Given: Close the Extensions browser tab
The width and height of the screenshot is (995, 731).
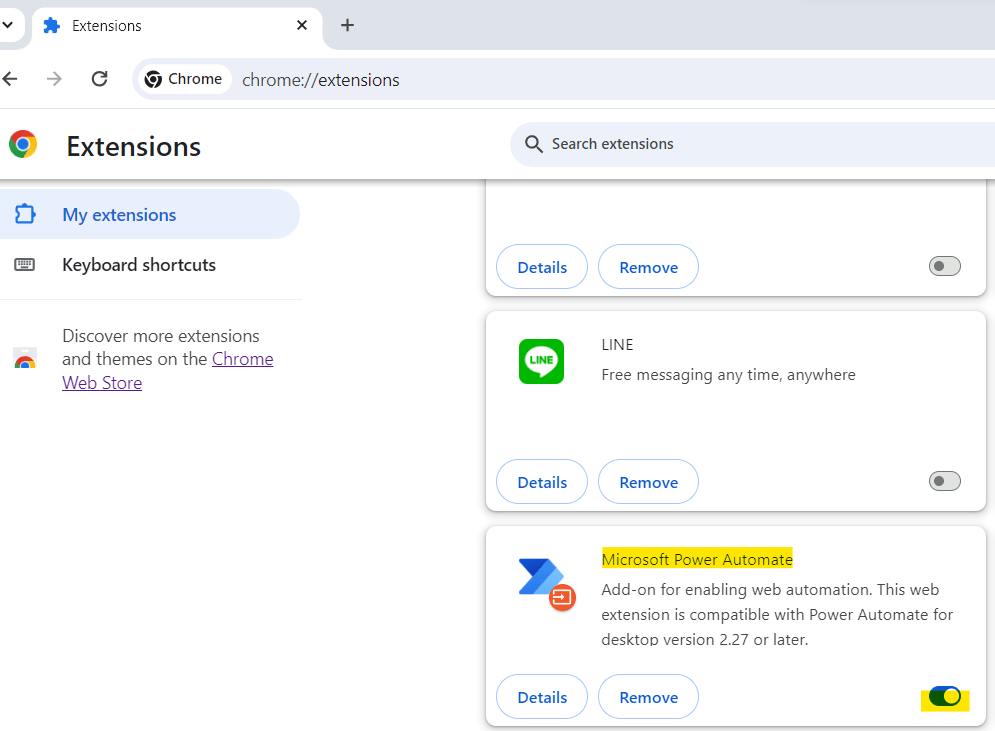Looking at the screenshot, I should pyautogui.click(x=302, y=25).
